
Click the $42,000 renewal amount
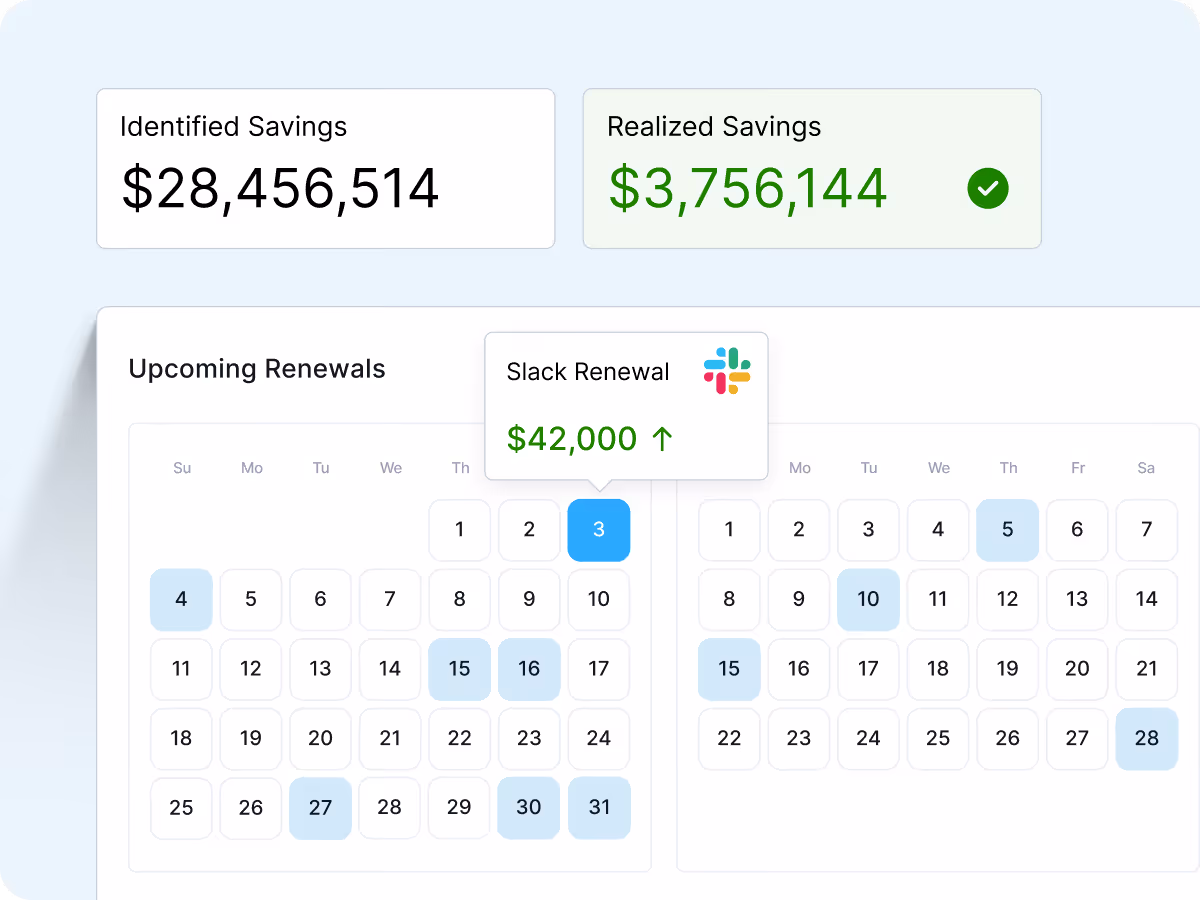click(x=572, y=438)
